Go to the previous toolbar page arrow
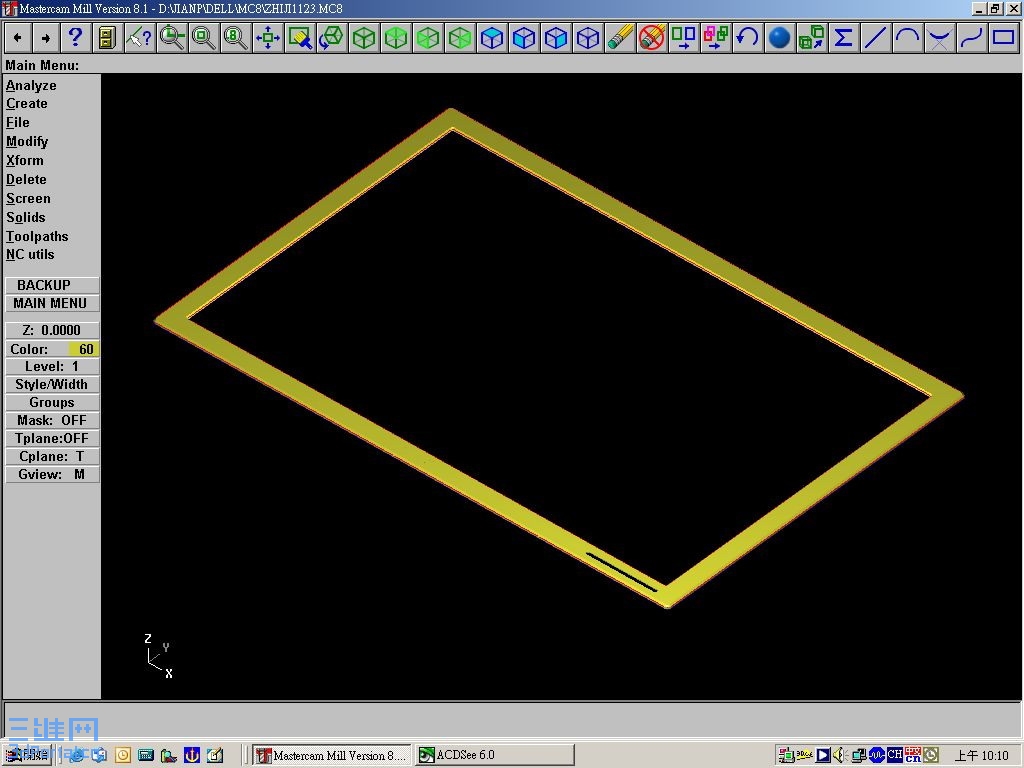 [18, 38]
